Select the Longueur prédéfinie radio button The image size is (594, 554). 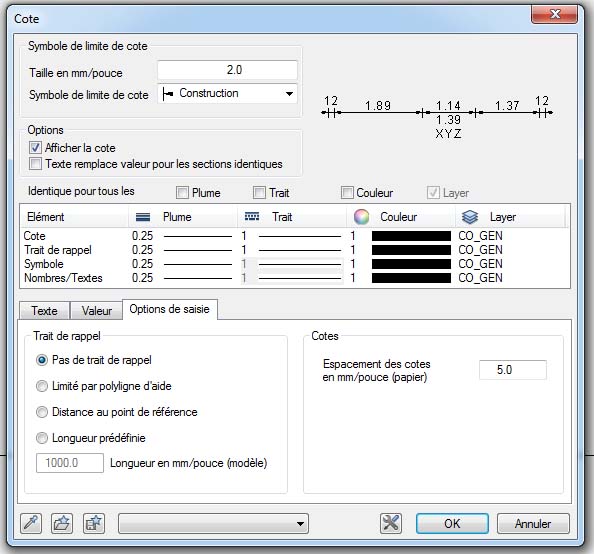(42, 438)
